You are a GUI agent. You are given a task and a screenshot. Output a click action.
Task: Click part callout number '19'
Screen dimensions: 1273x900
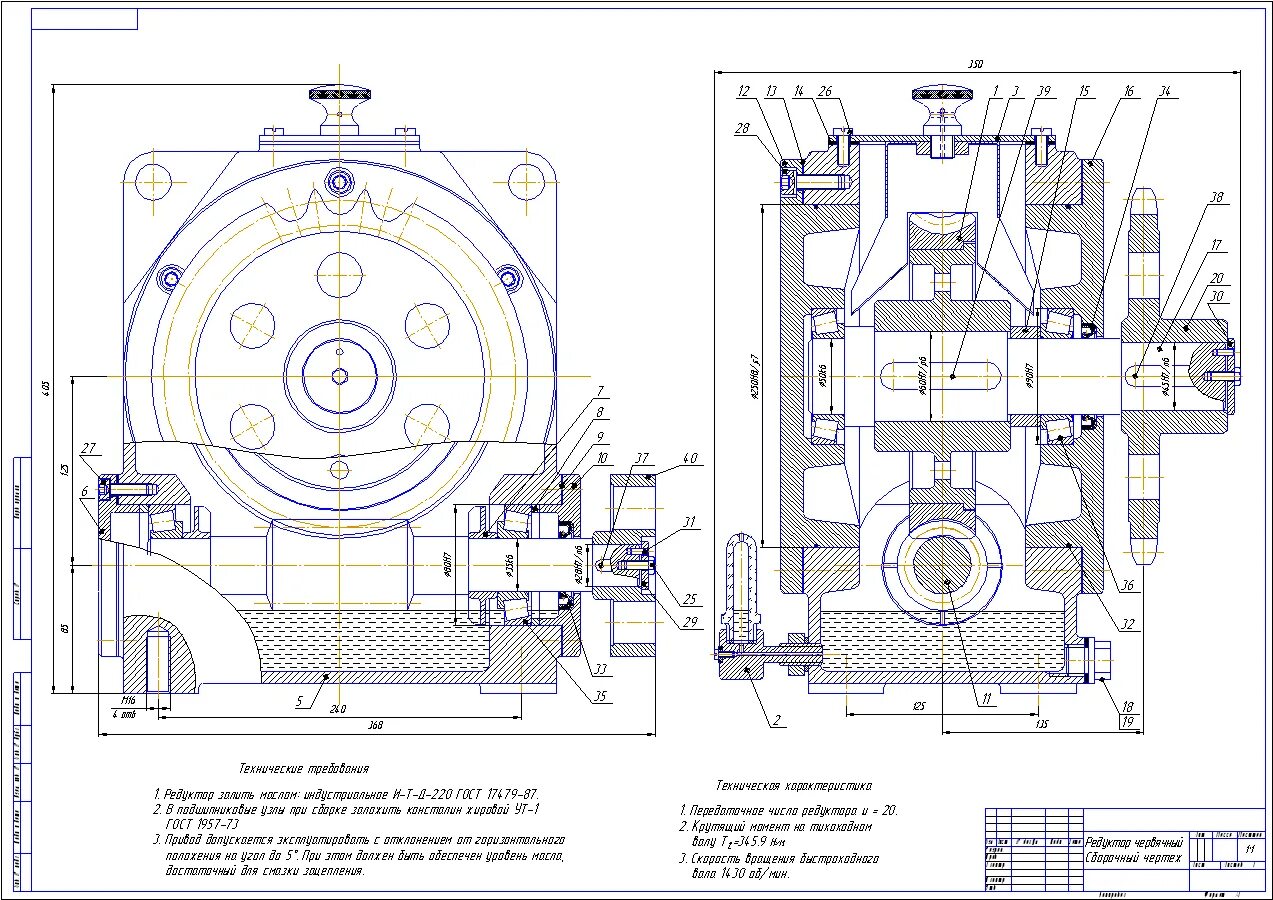tap(1128, 721)
